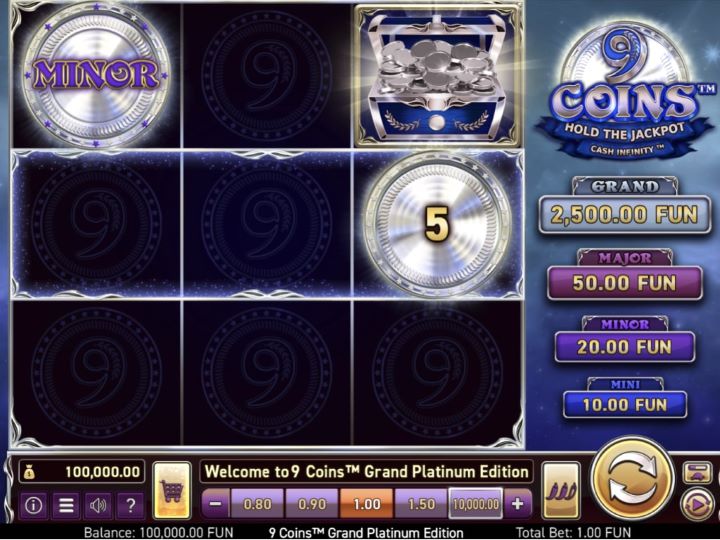Click the silver treasure chest symbol
The image size is (720, 540).
[436, 76]
